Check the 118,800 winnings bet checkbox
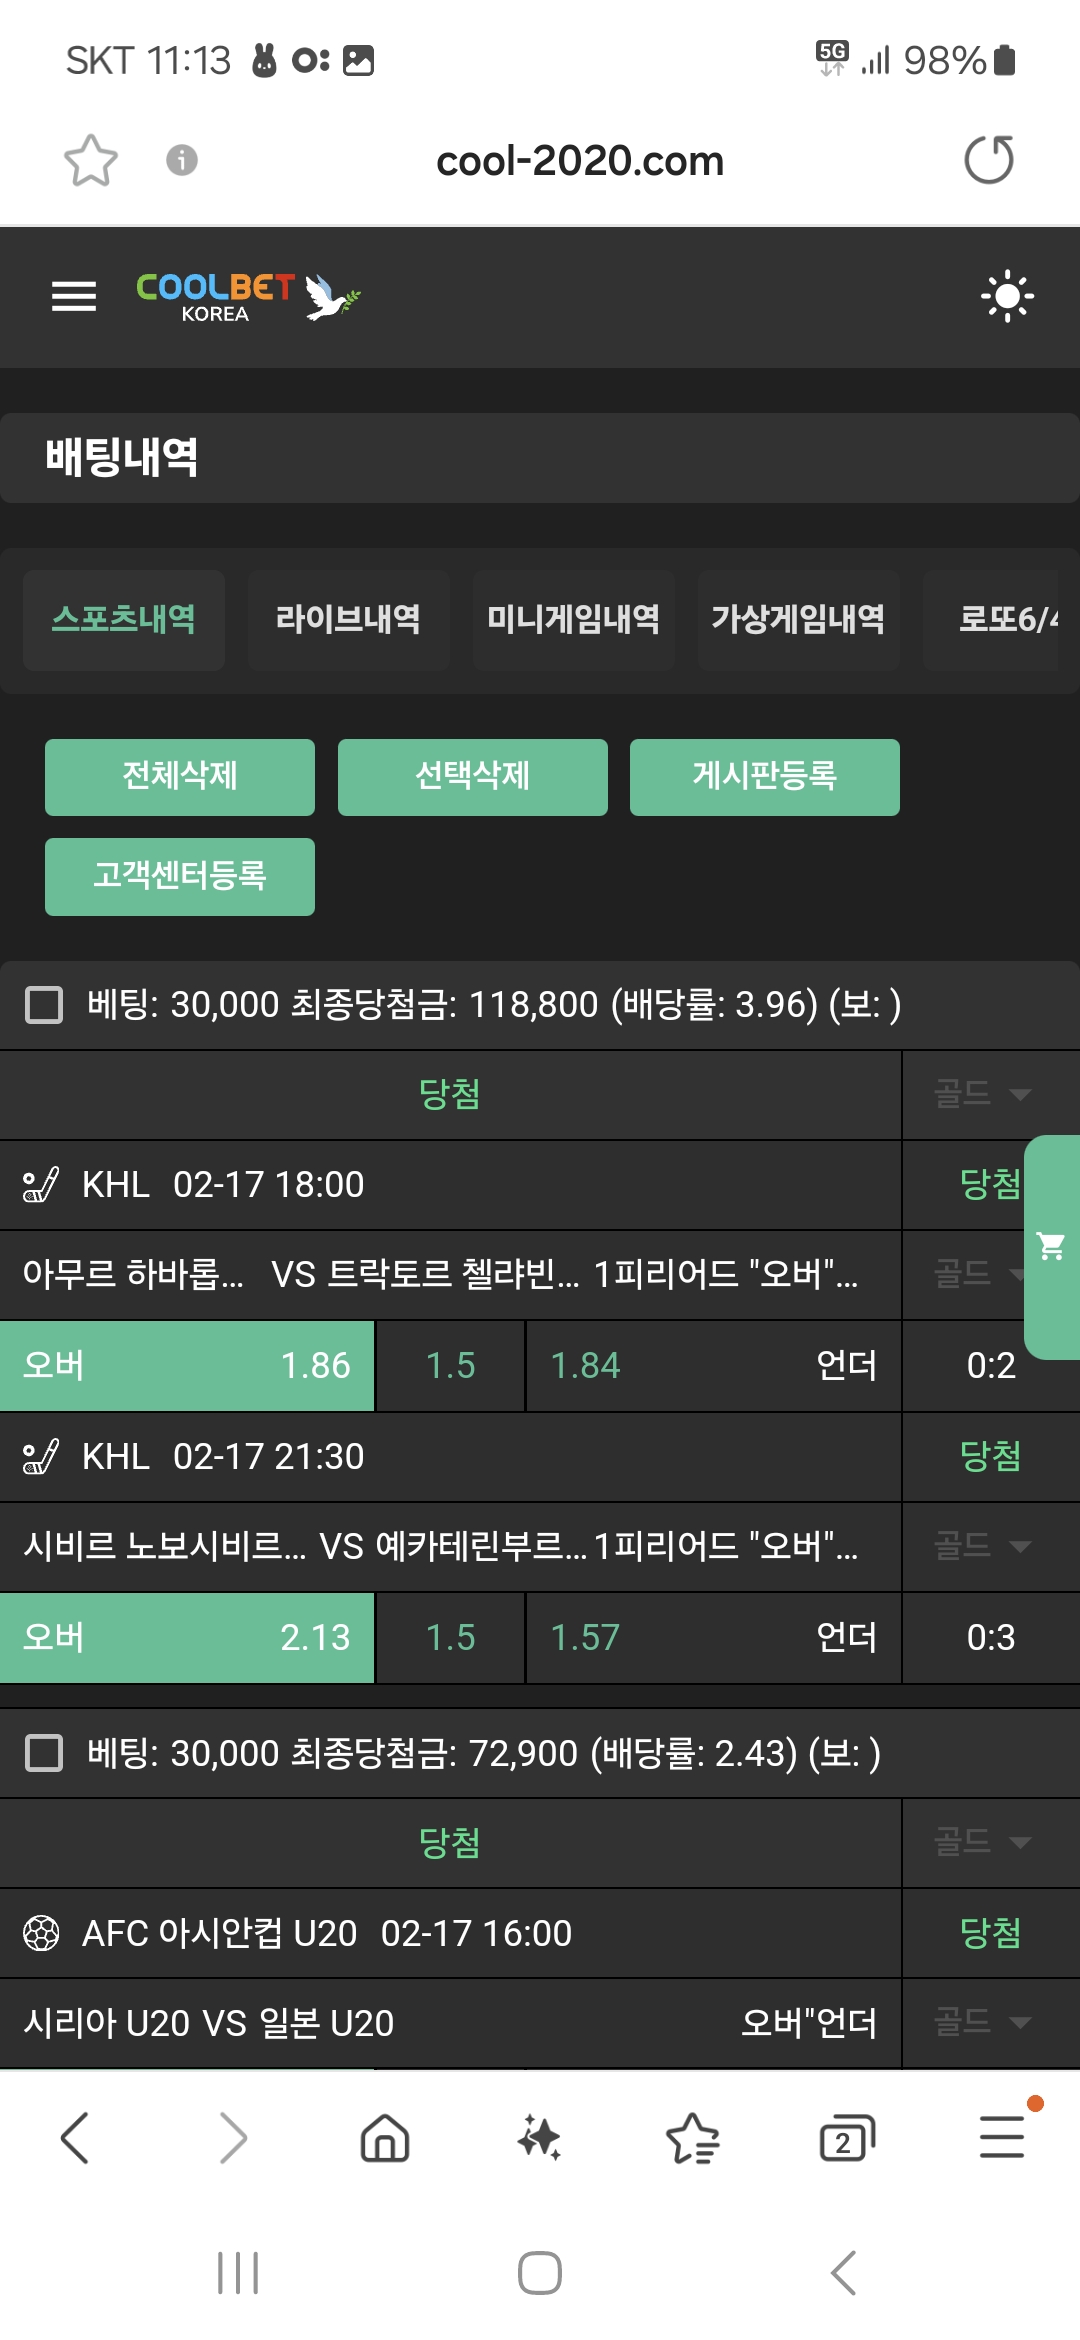The width and height of the screenshot is (1080, 2340). (x=44, y=1005)
